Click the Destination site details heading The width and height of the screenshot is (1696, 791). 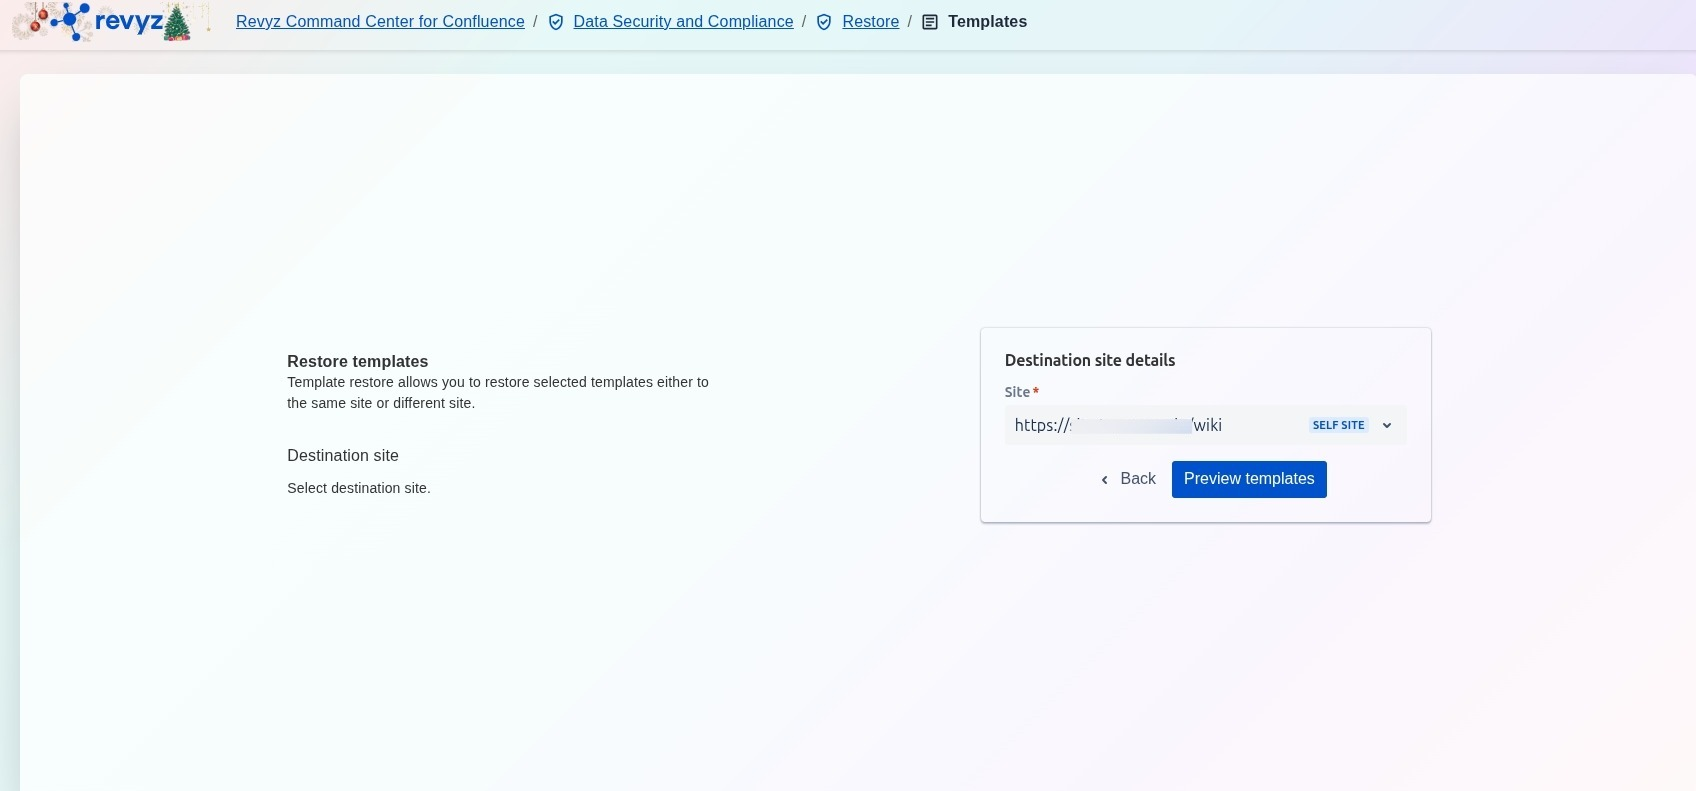1089,360
